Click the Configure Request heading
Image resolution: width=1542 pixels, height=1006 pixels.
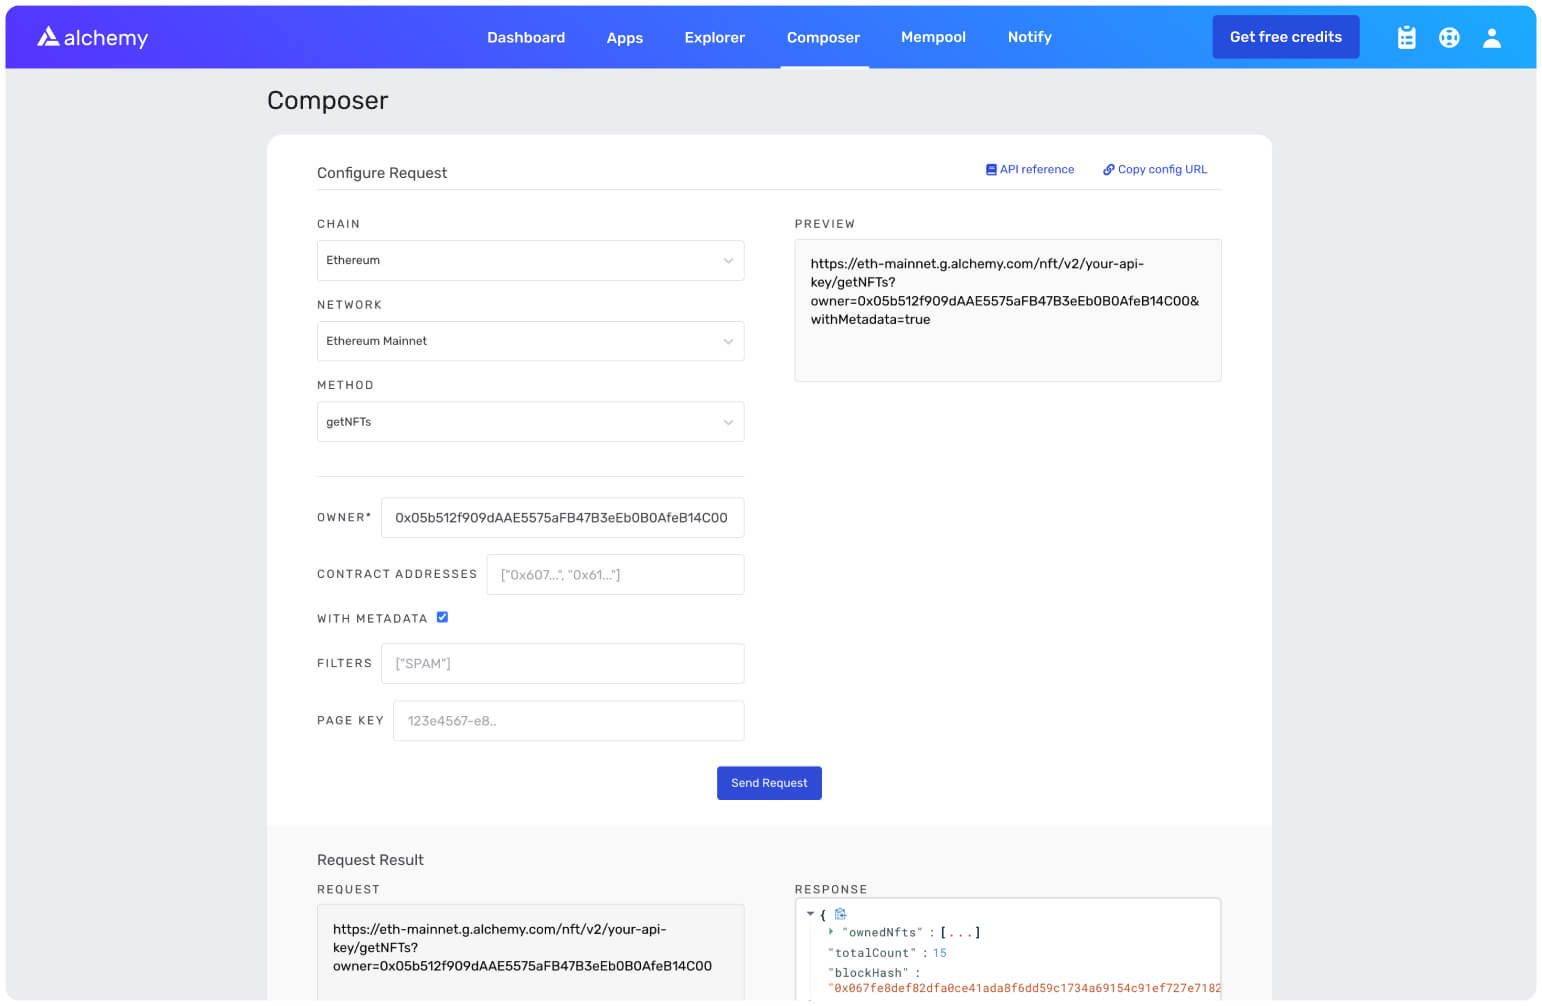(382, 173)
